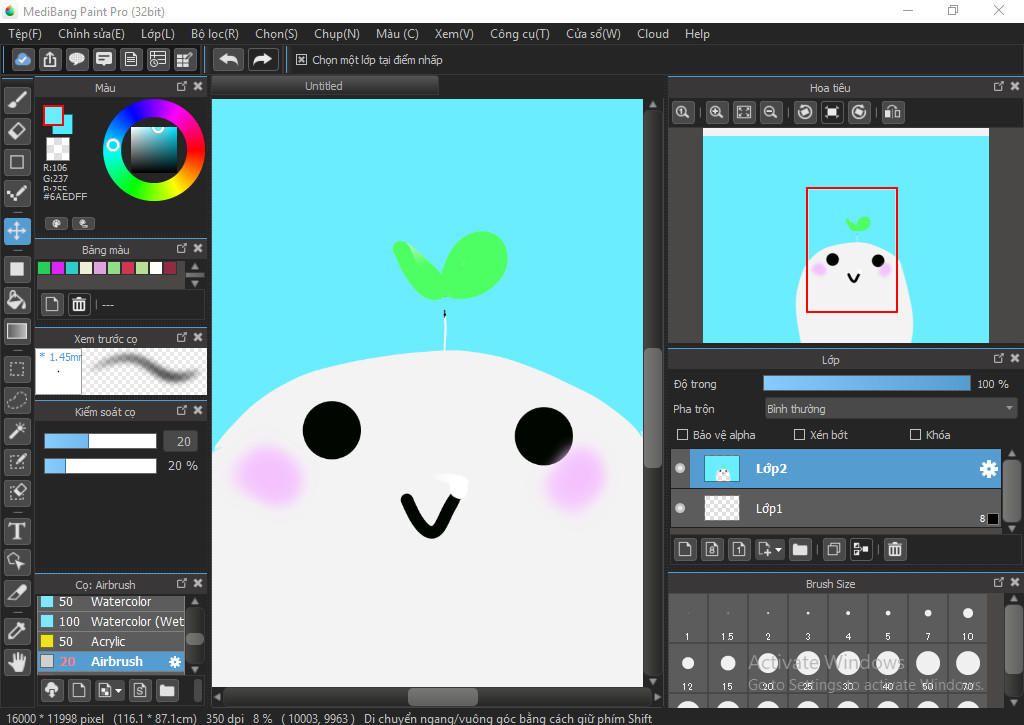Viewport: 1024px width, 725px height.
Task: Select the Acrylic brush
Action: 111,641
